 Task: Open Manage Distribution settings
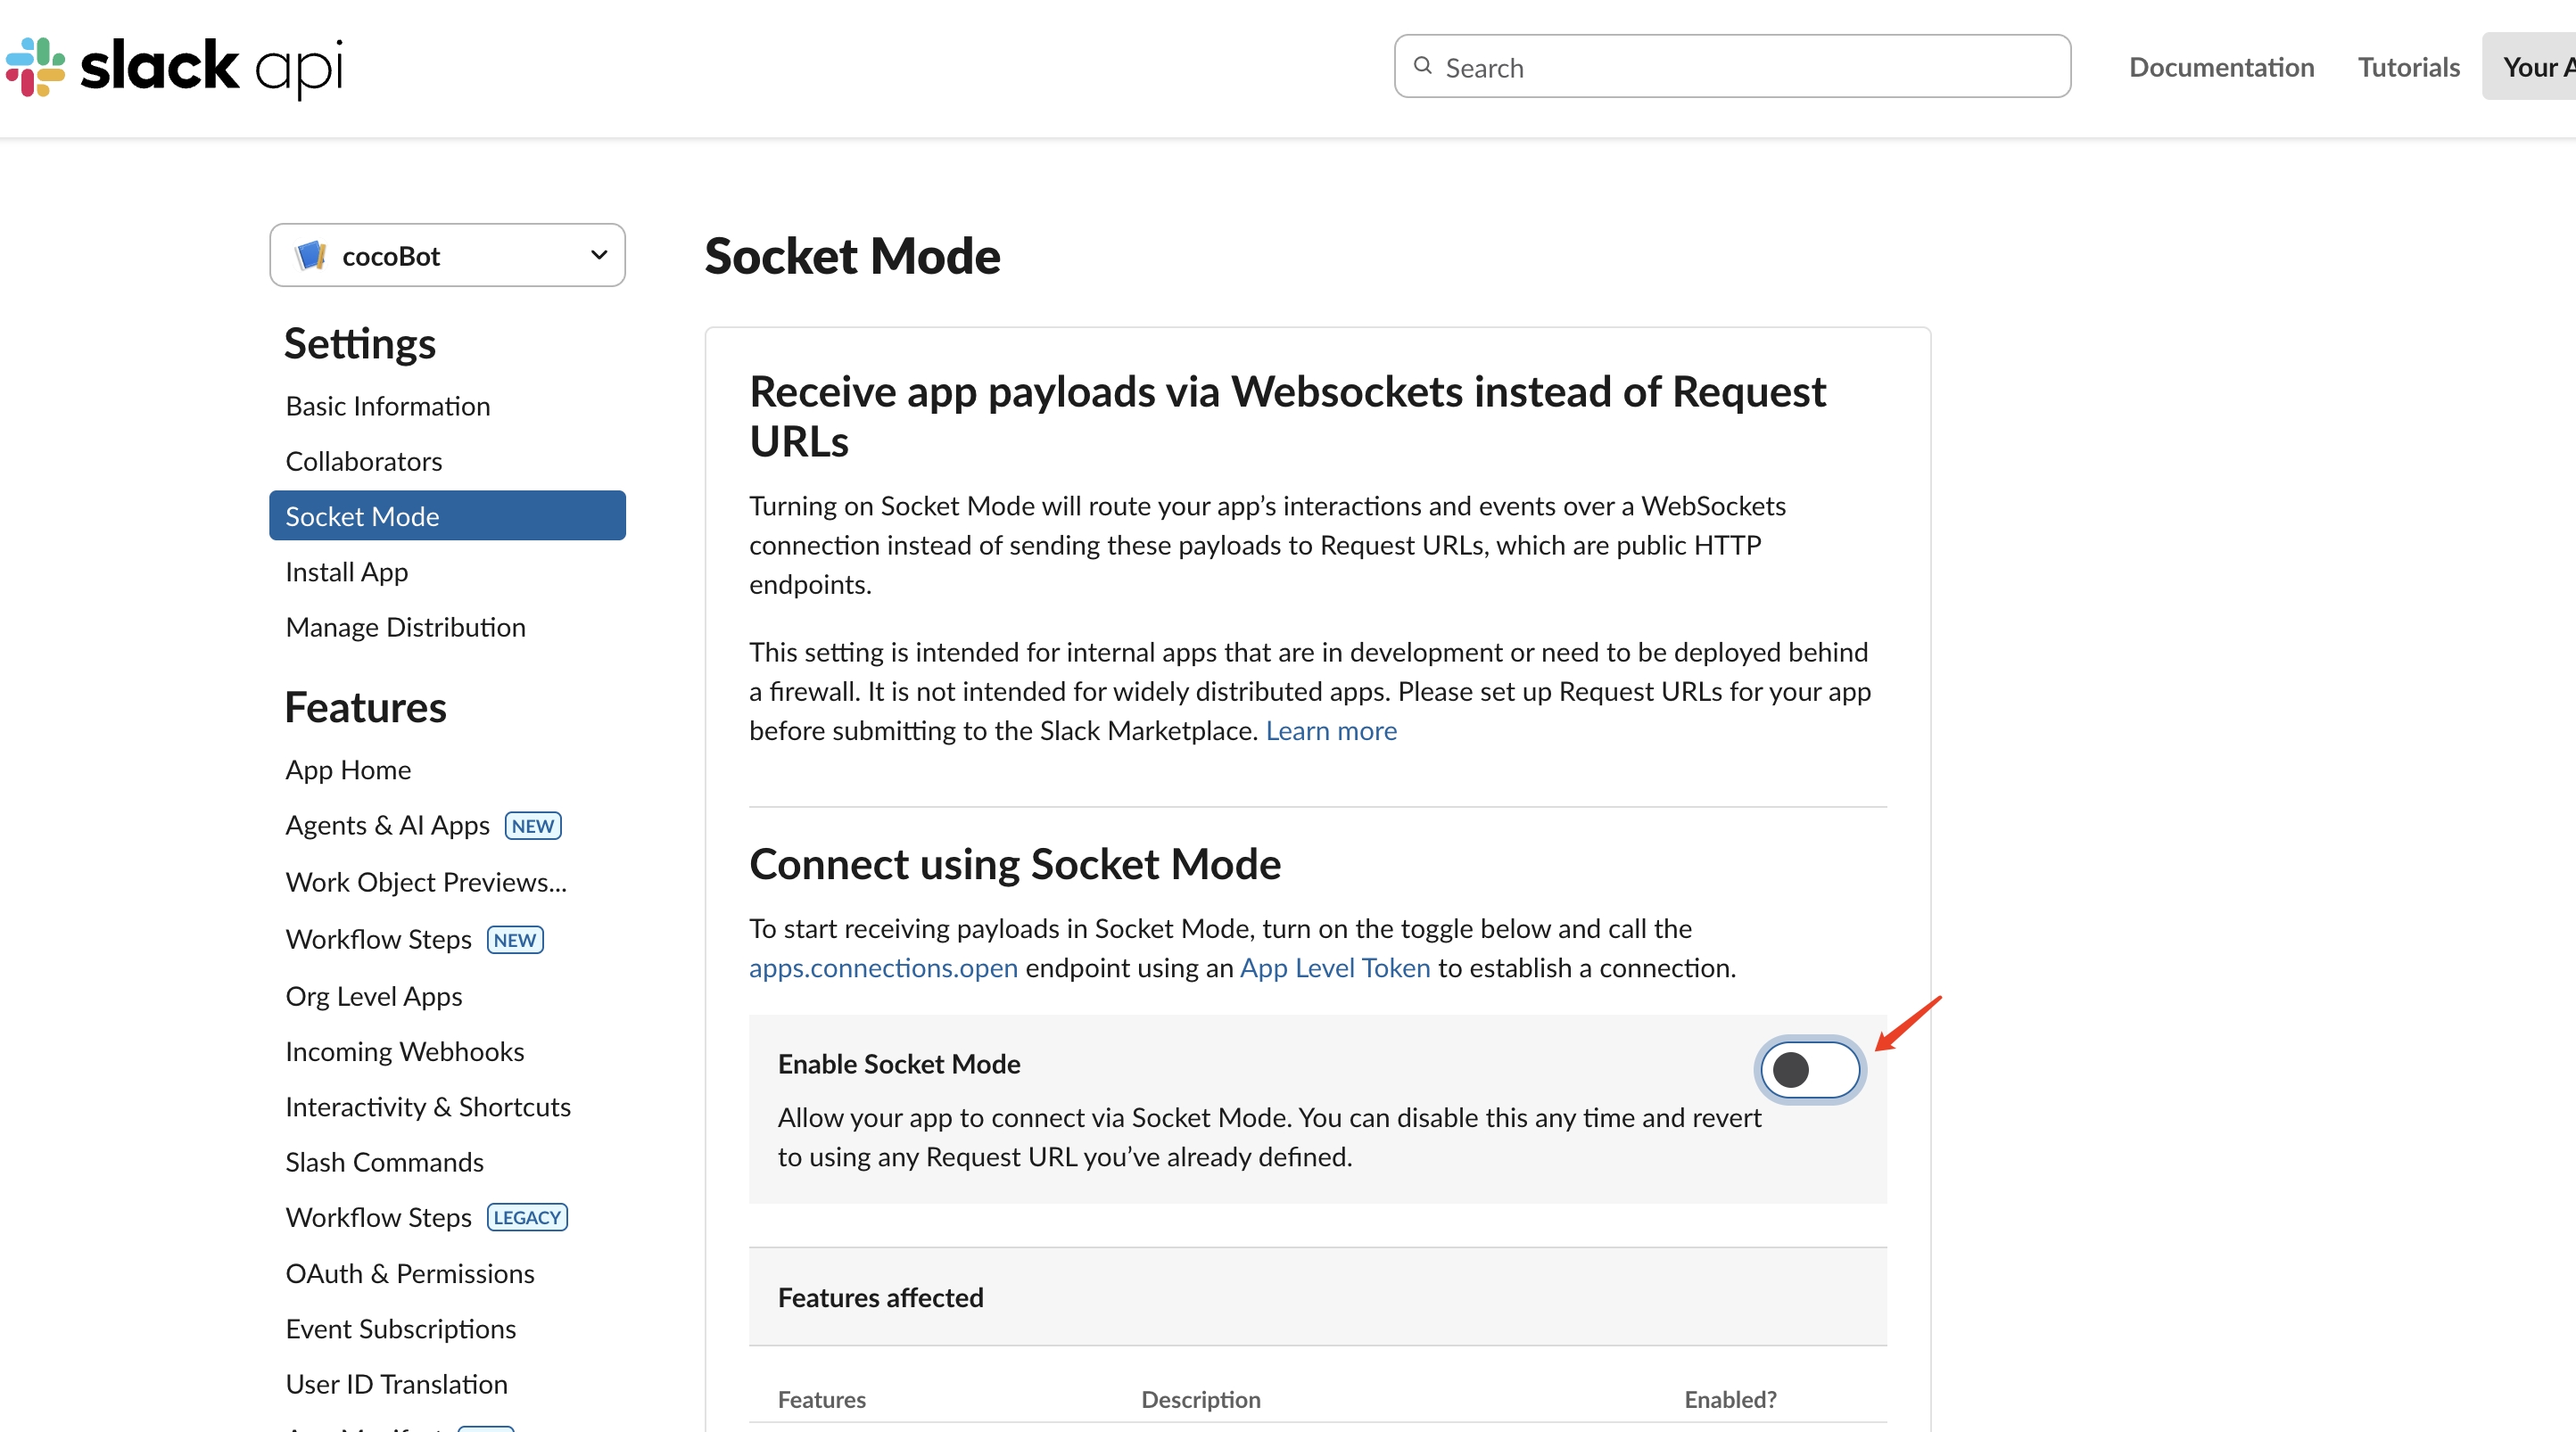pos(406,627)
